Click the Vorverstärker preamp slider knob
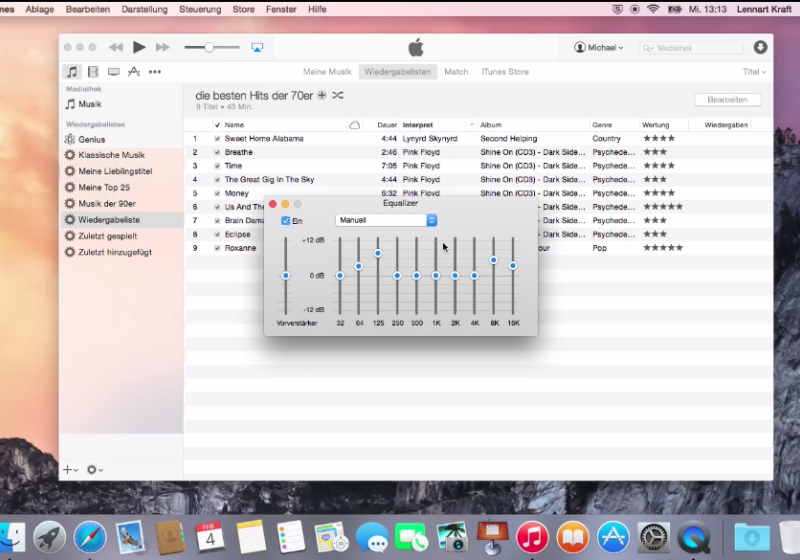This screenshot has height=560, width=800. pyautogui.click(x=286, y=276)
